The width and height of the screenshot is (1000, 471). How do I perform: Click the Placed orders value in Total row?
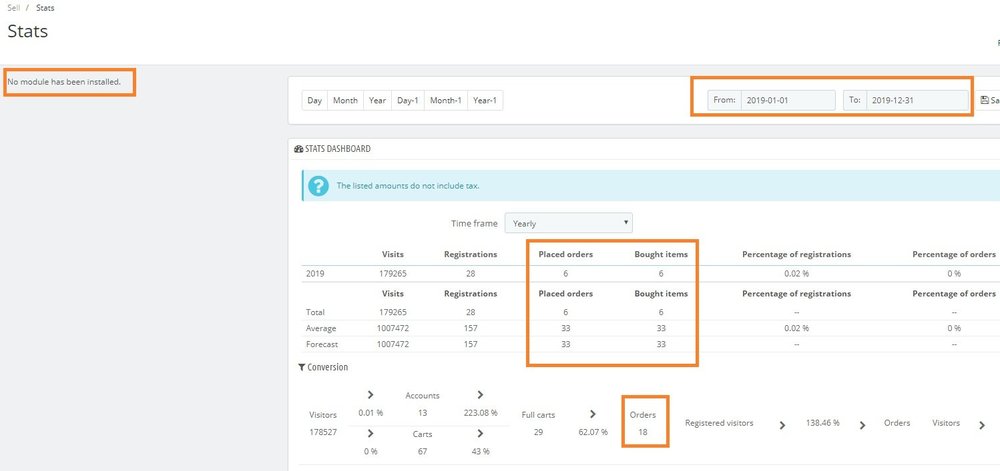[x=566, y=312]
